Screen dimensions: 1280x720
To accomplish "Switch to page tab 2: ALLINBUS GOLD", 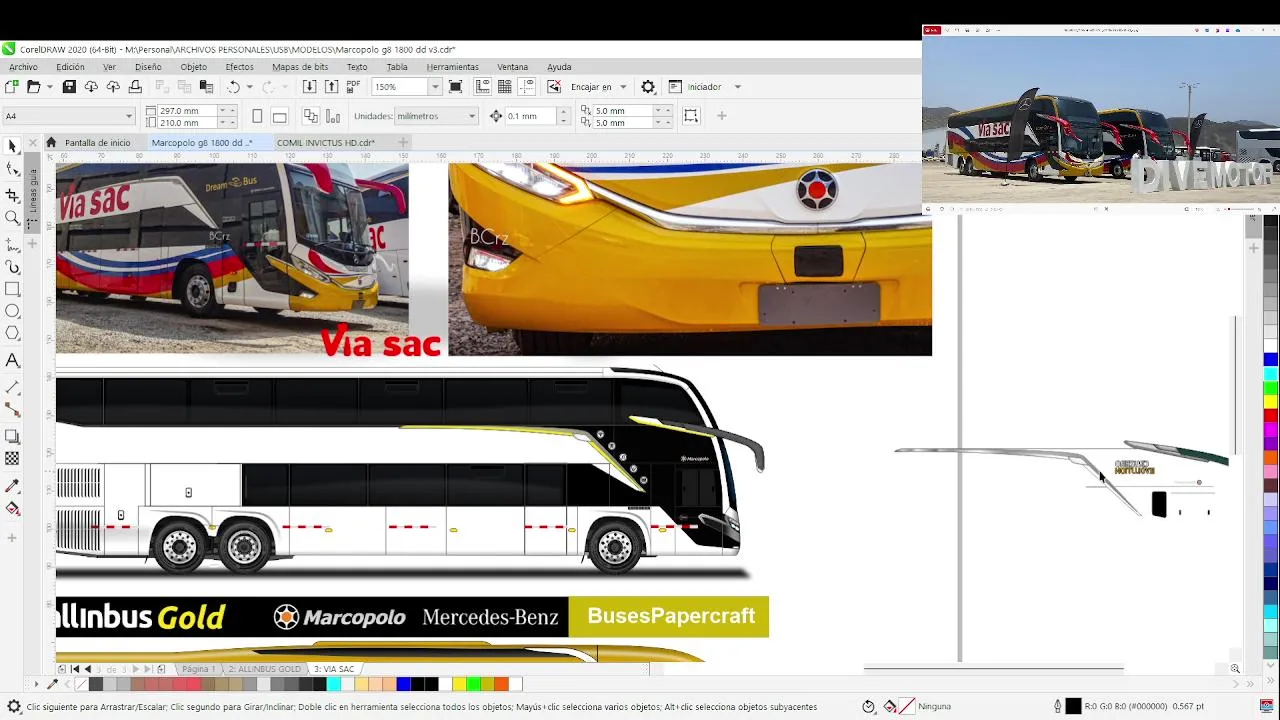I will click(264, 669).
